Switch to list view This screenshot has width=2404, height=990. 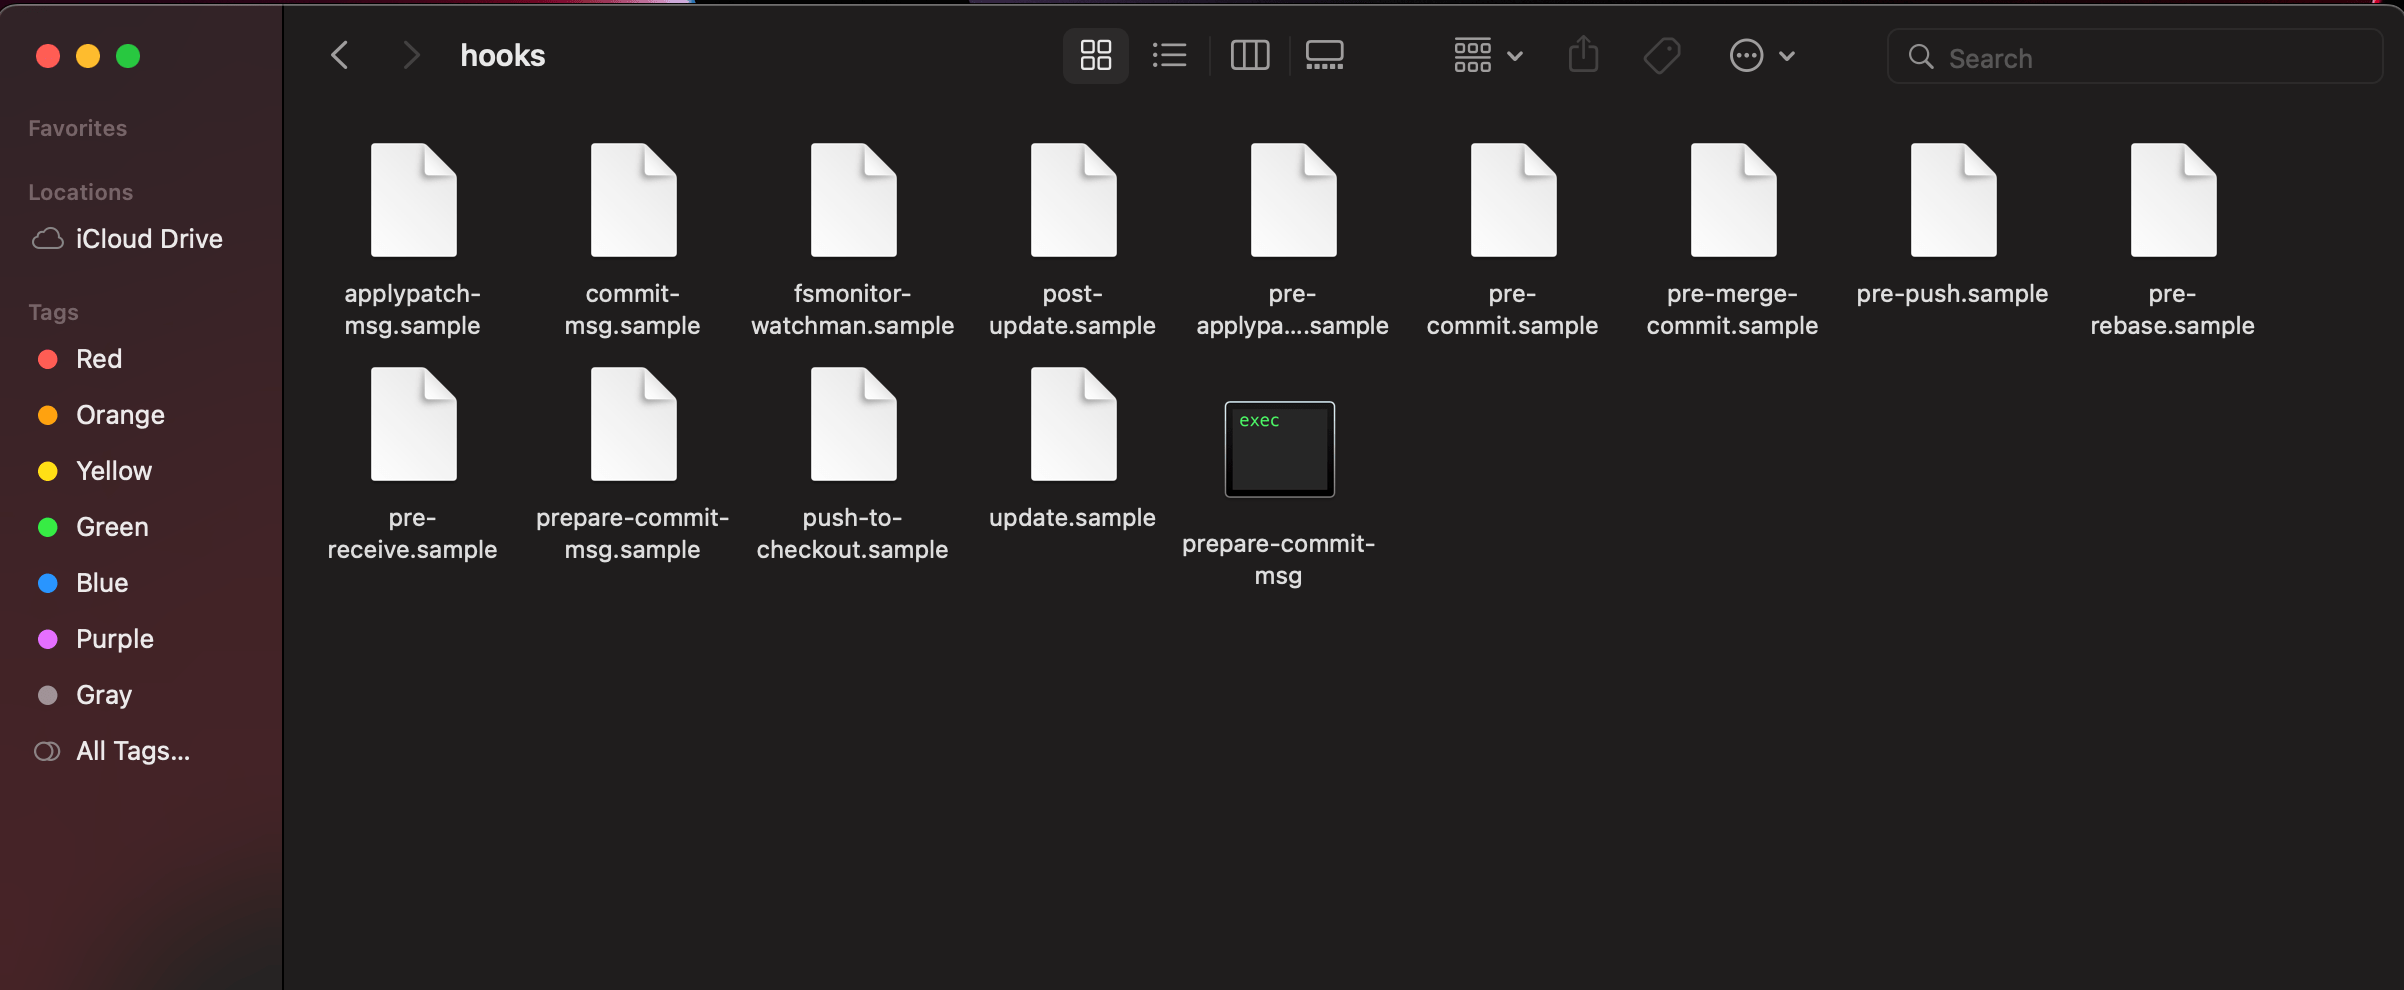[1169, 55]
